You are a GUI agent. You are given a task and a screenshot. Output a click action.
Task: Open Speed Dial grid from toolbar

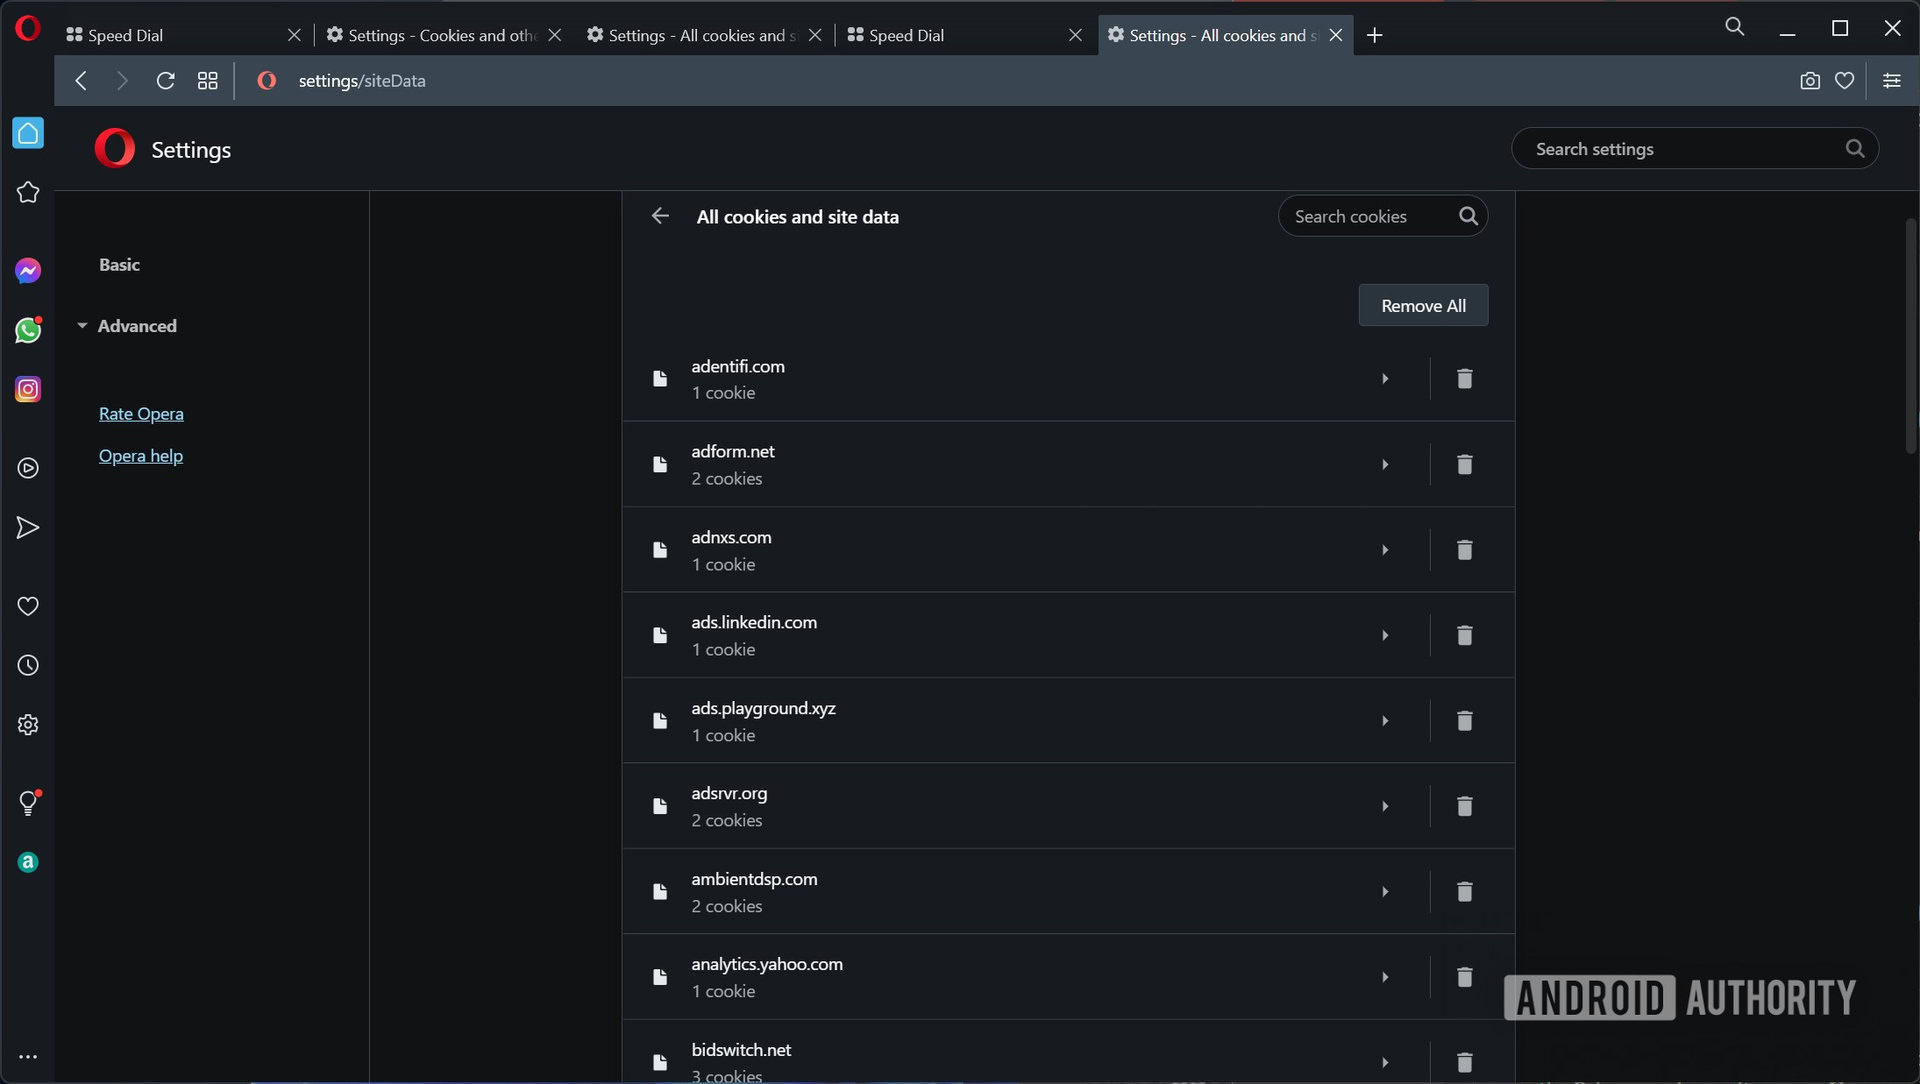tap(208, 81)
